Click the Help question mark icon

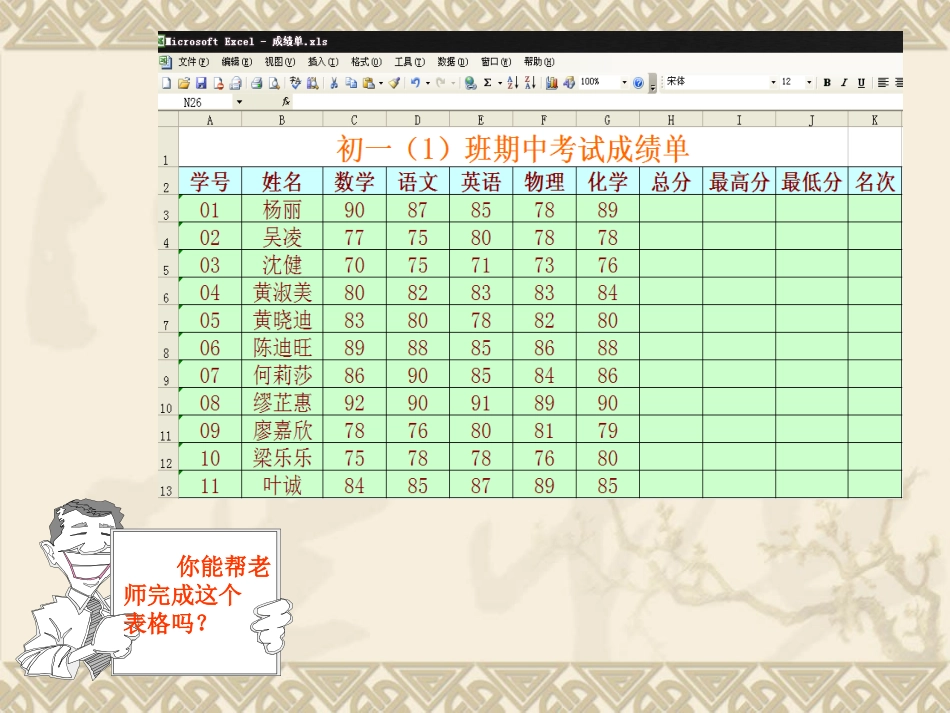pyautogui.click(x=638, y=83)
